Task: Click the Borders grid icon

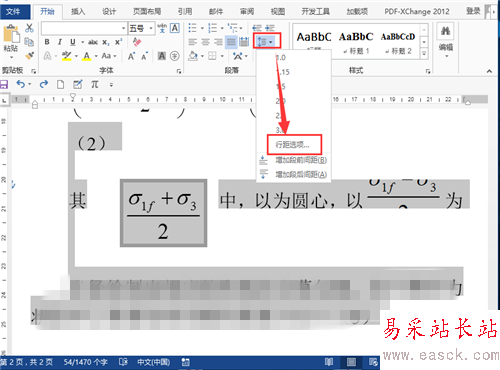Action: point(212,56)
